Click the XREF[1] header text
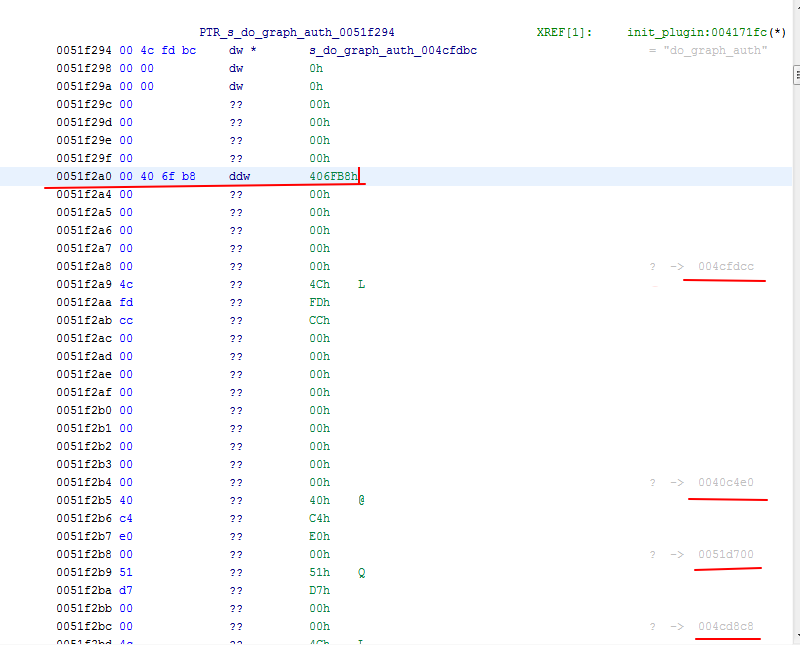The width and height of the screenshot is (800, 645). (564, 32)
